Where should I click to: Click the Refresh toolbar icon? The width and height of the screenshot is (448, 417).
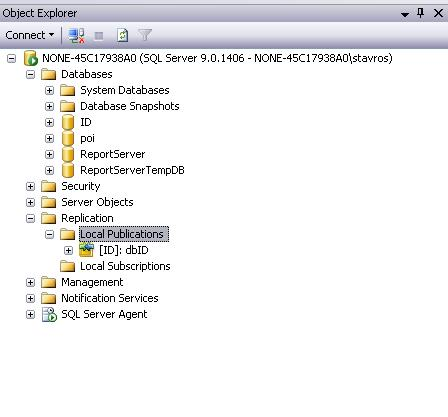pos(122,35)
